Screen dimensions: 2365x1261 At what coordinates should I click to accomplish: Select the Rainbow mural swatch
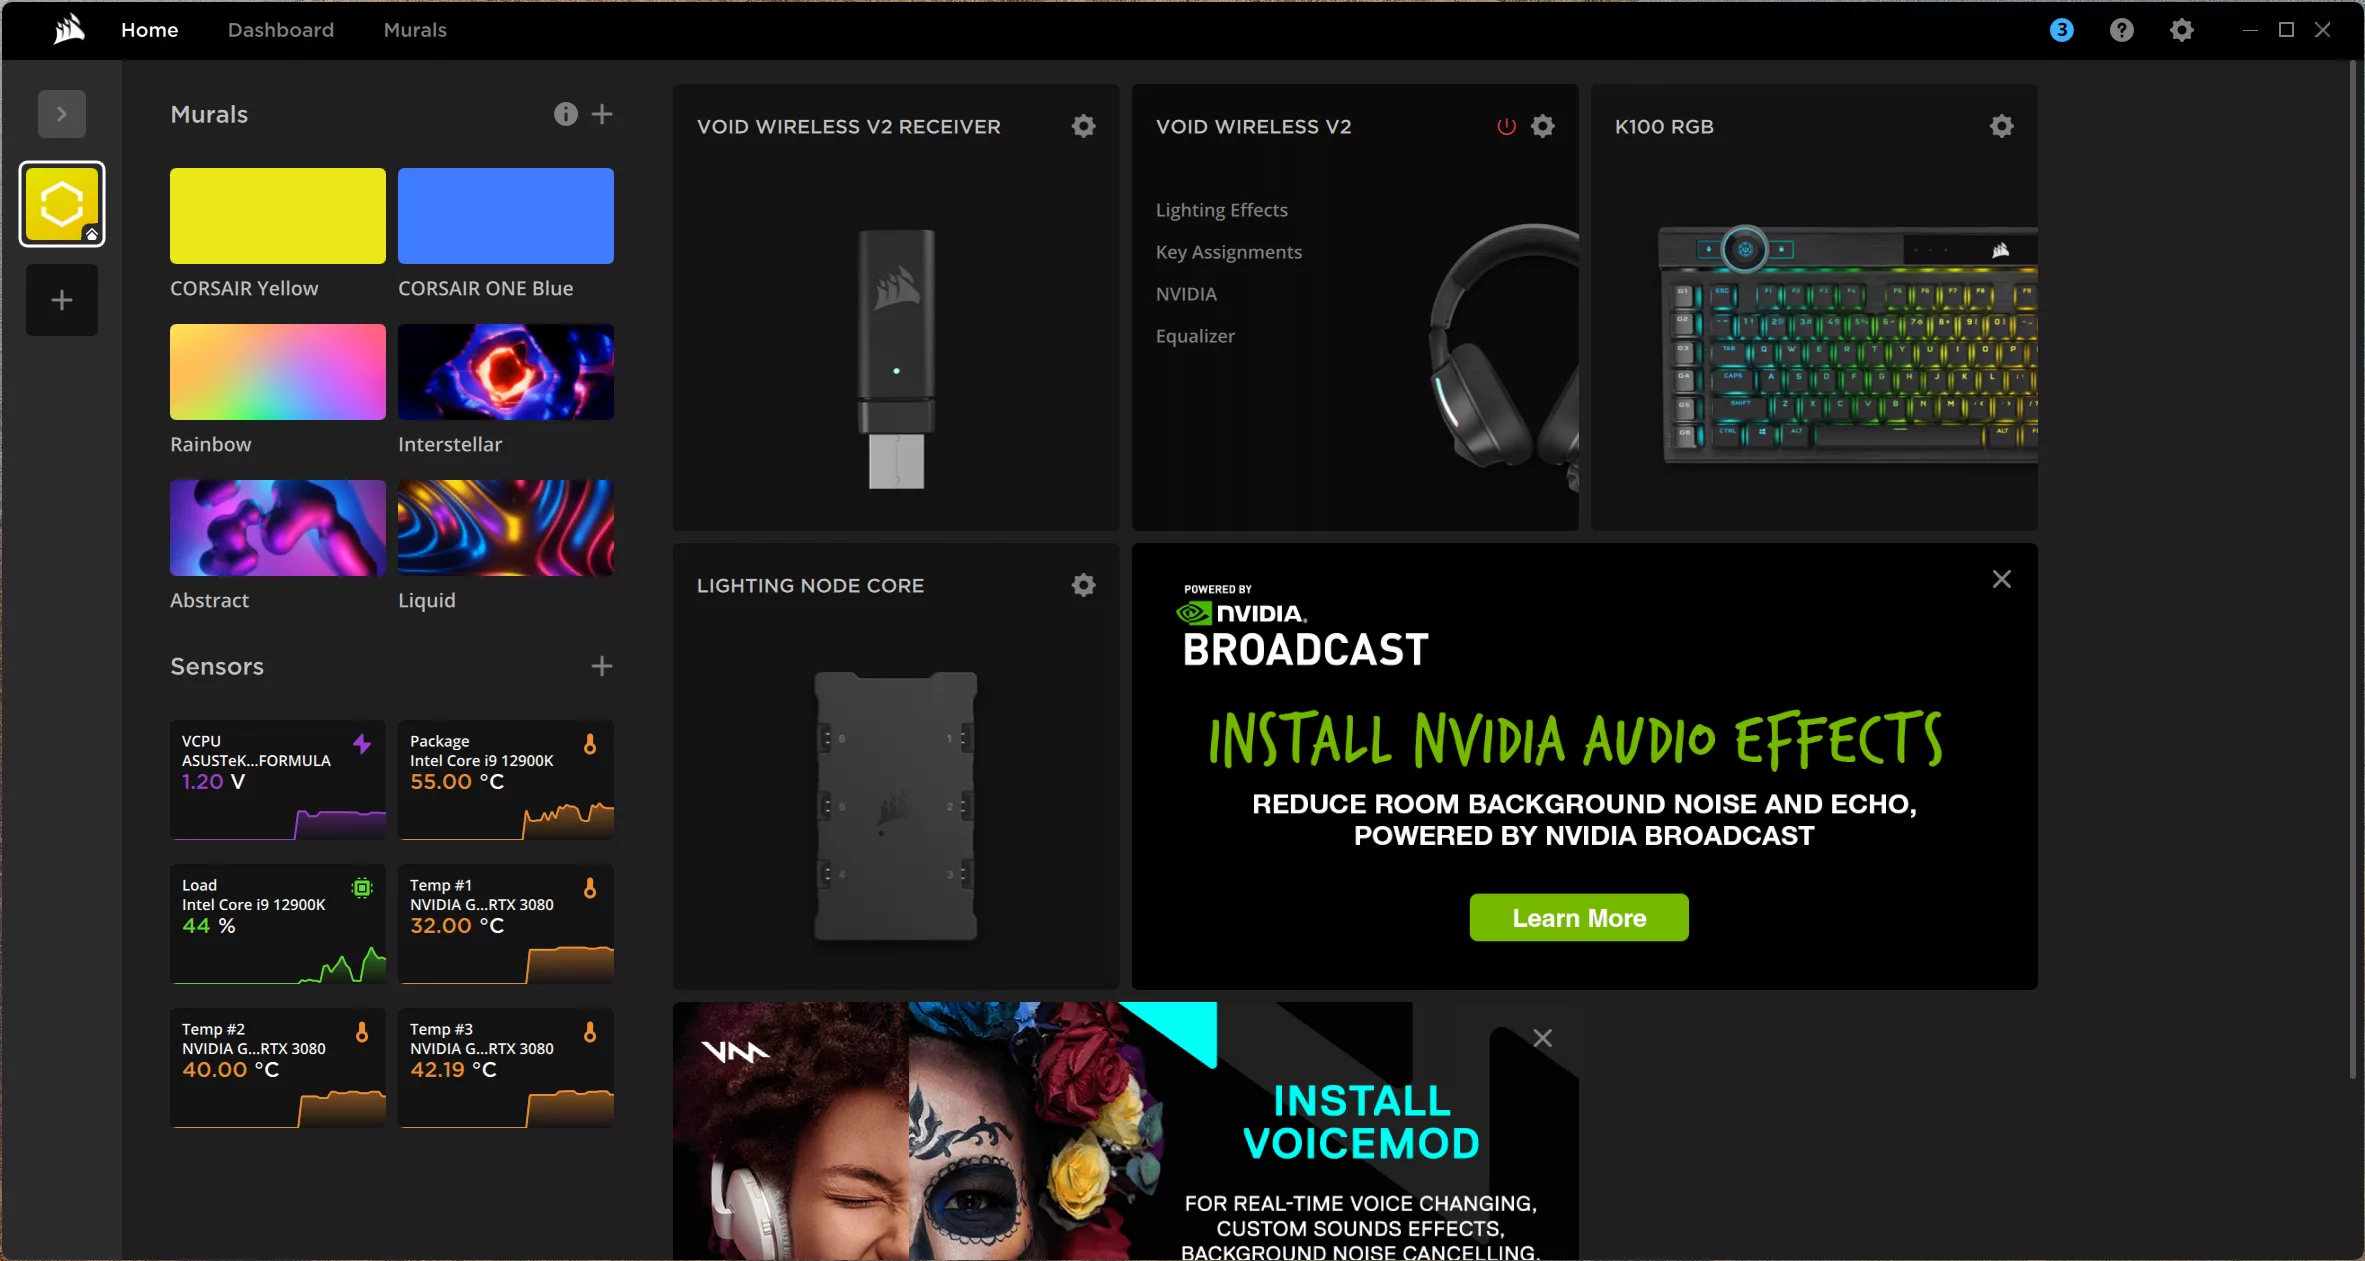[x=278, y=372]
